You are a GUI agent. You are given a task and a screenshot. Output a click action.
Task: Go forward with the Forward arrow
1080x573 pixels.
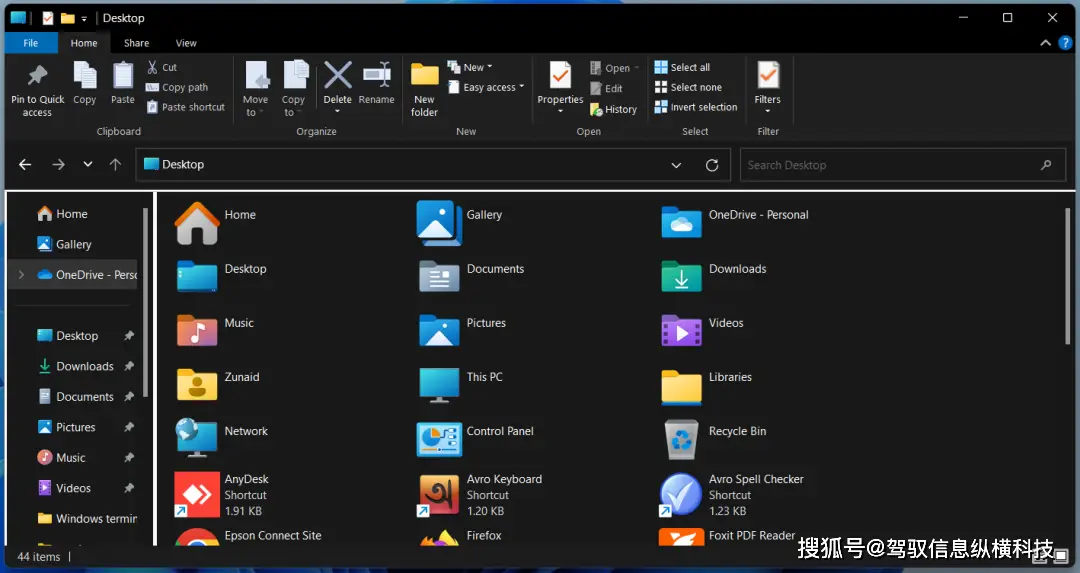click(x=59, y=165)
